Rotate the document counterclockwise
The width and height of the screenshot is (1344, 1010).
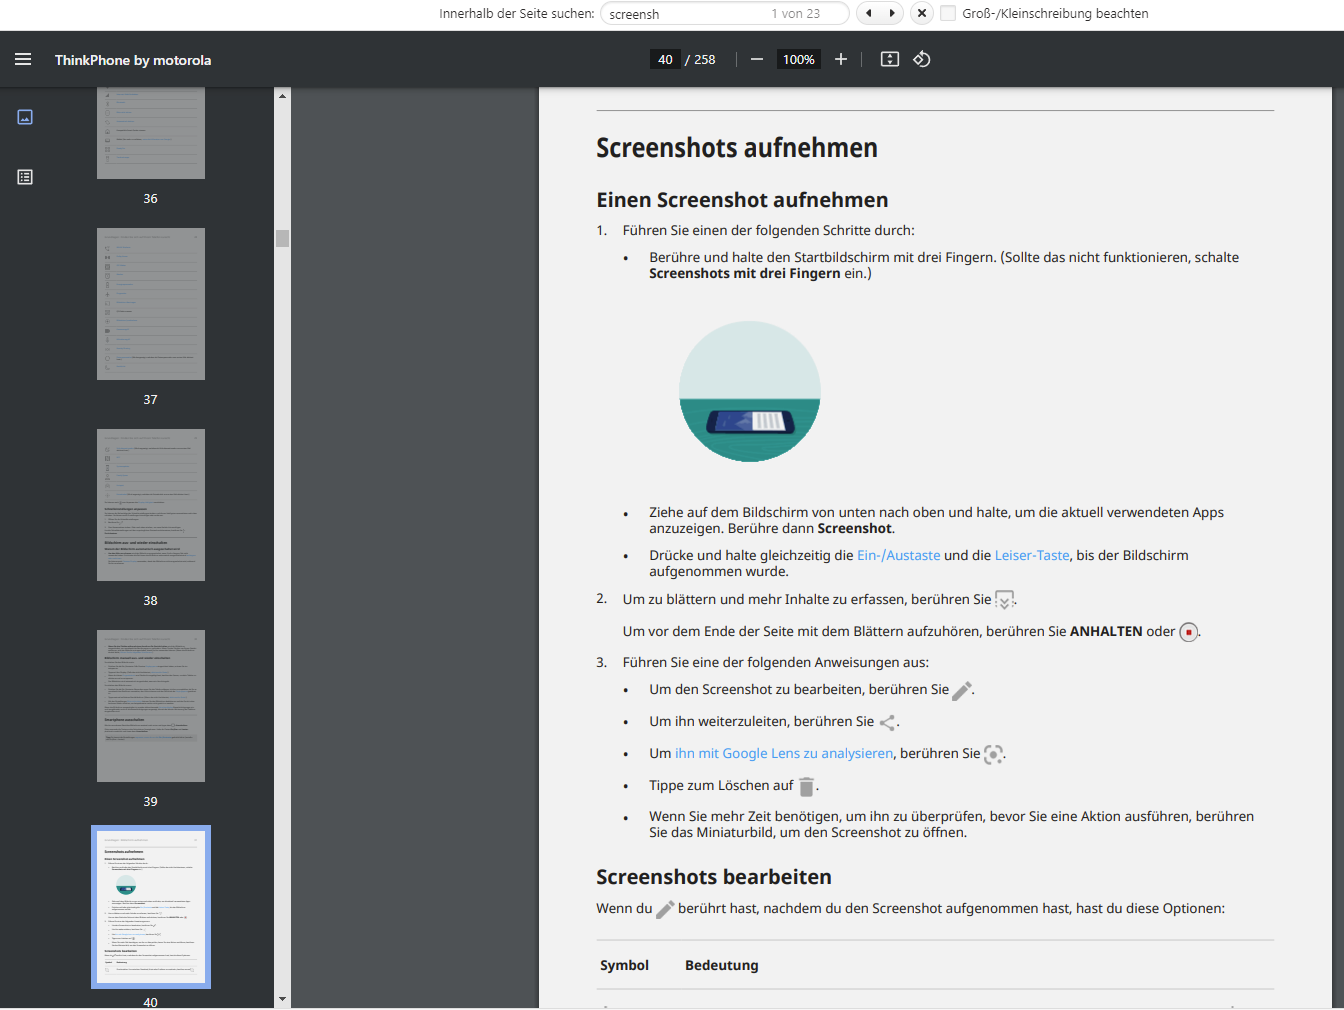pos(922,60)
